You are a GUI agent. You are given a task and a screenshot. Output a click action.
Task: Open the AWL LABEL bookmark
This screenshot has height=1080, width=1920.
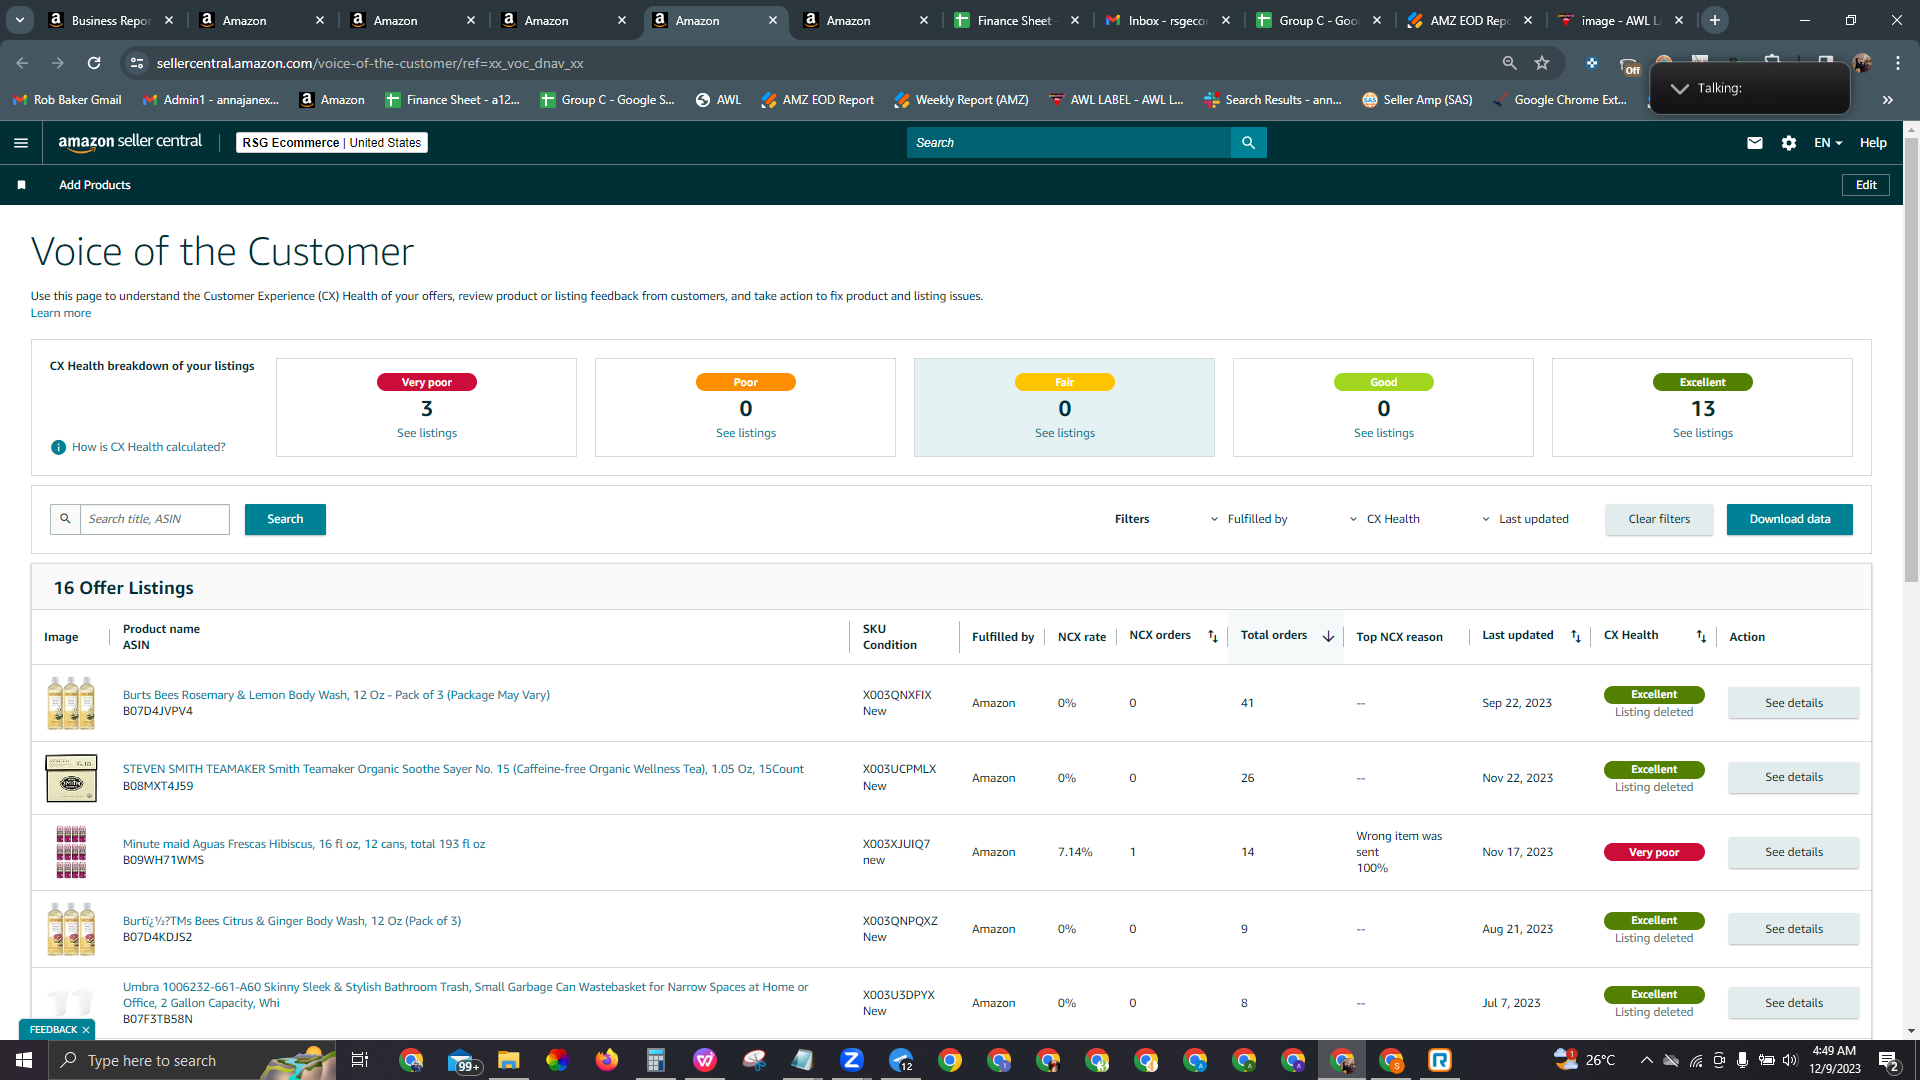click(1117, 100)
